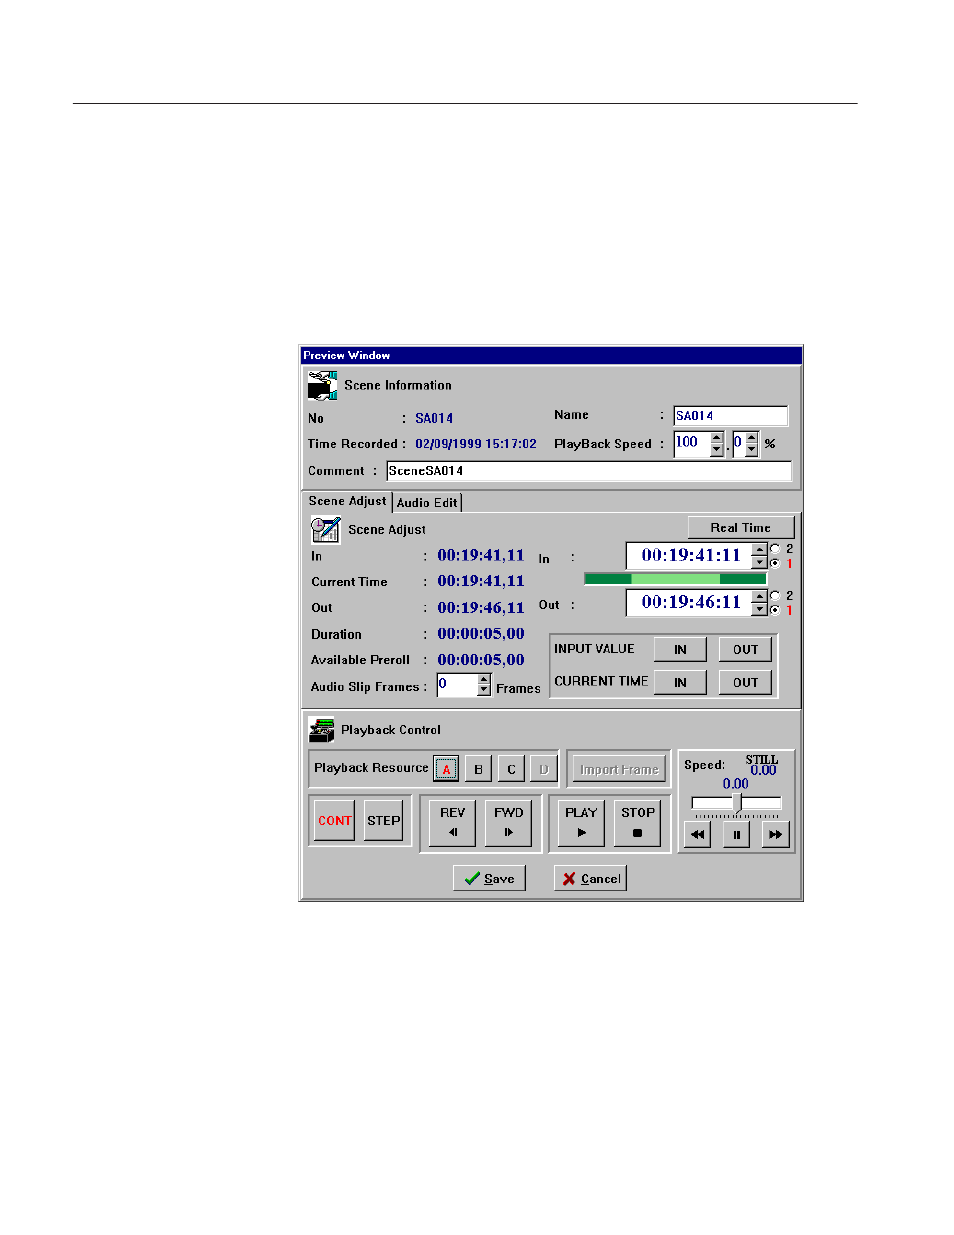The image size is (954, 1235).
Task: Click the Out value 00:19:46,11
Action: tap(481, 608)
